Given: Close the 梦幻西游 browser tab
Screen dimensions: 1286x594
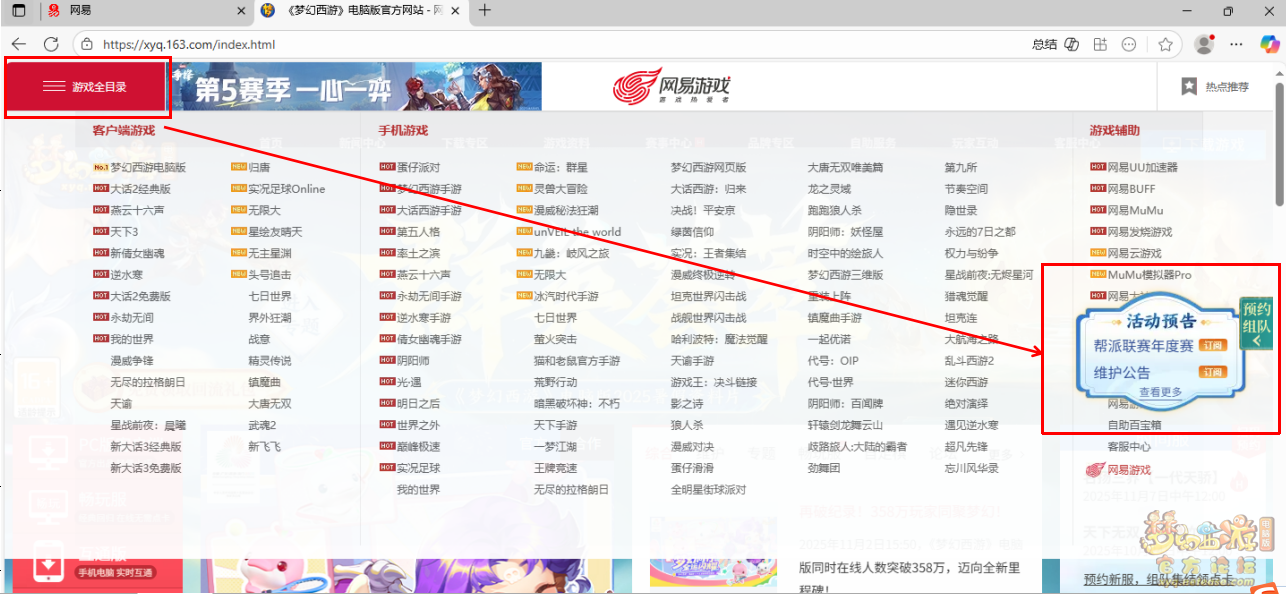Looking at the screenshot, I should click(455, 11).
